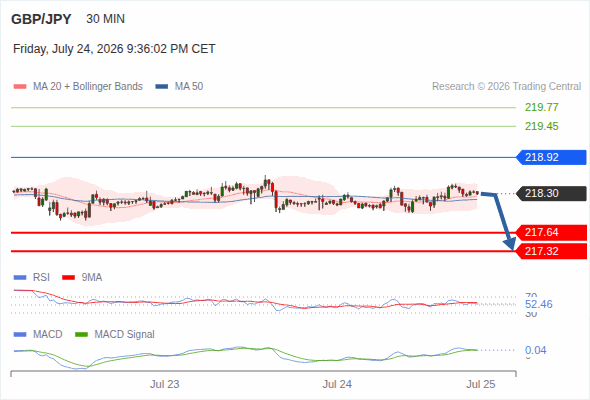Click the MACD value 0.04
This screenshot has width=590, height=400.
coord(535,350)
